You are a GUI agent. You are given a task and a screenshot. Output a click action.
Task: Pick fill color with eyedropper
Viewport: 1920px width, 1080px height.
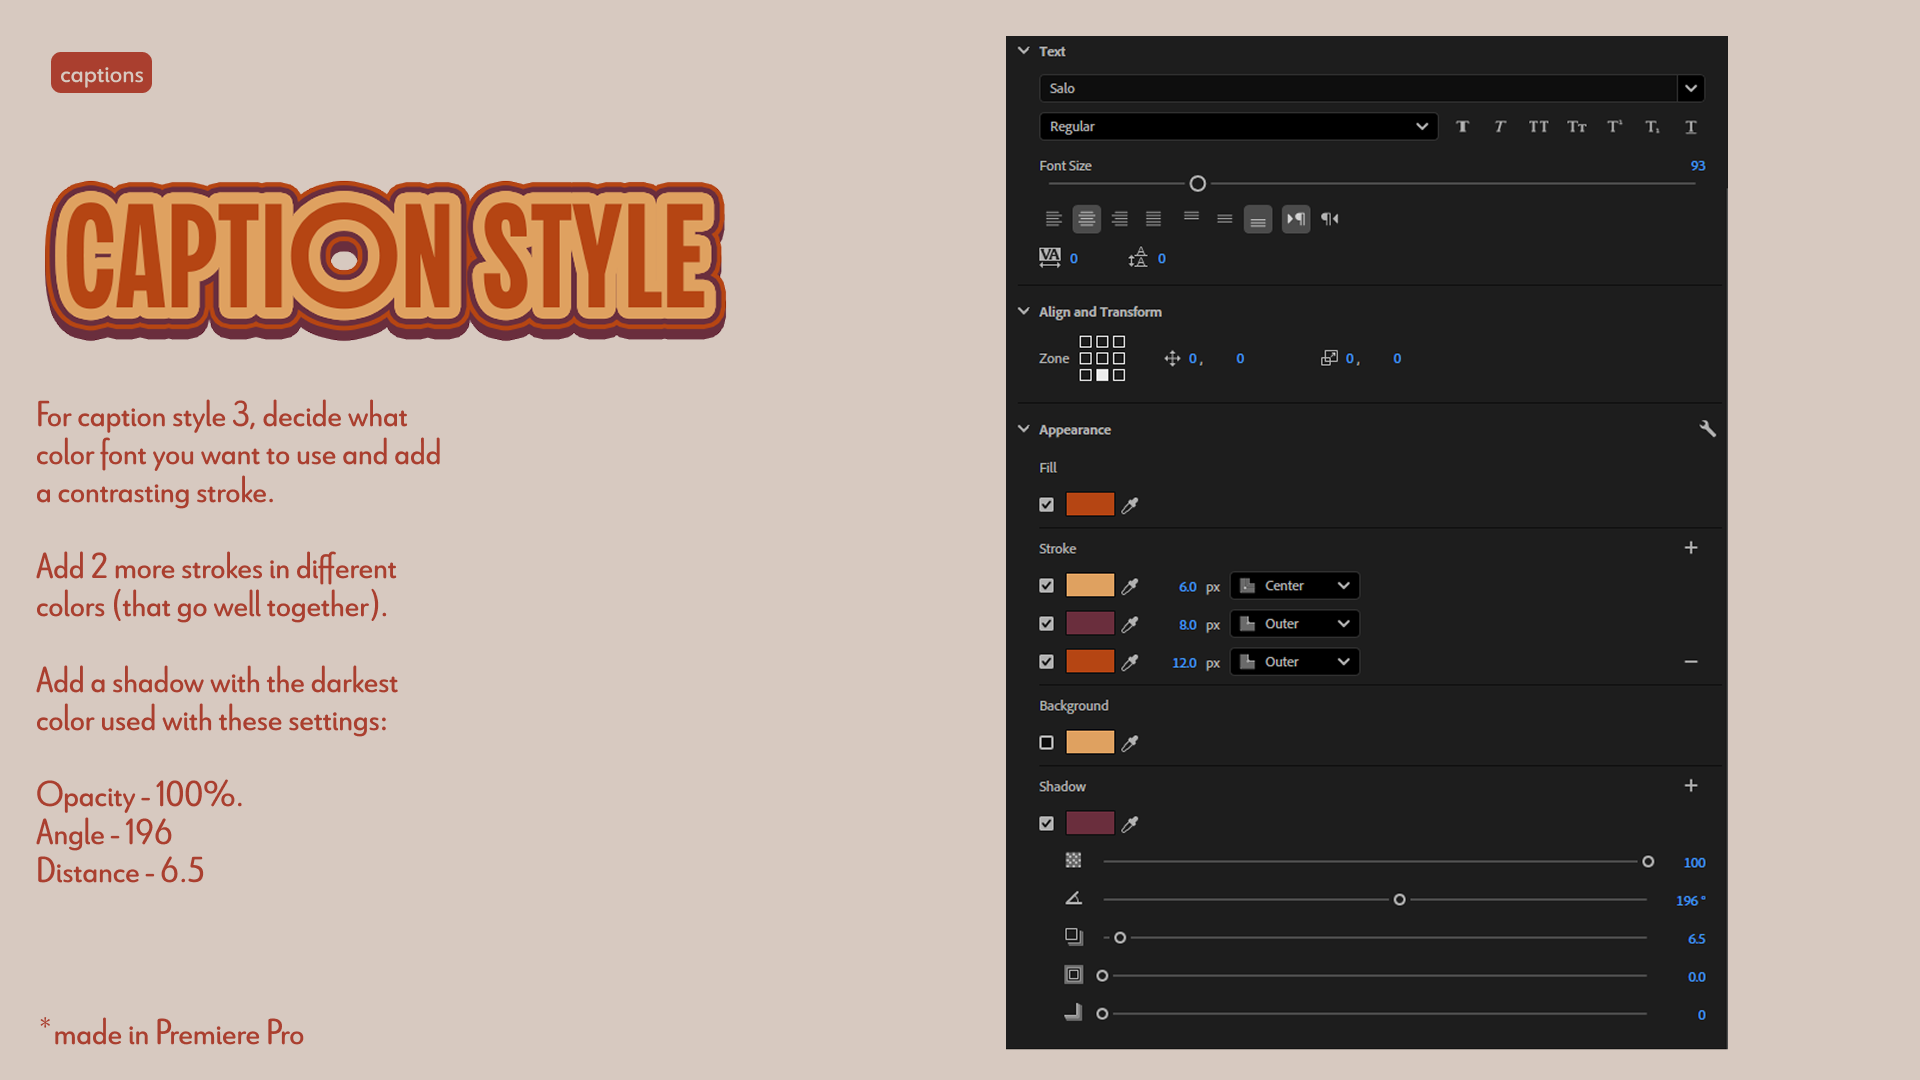point(1130,505)
